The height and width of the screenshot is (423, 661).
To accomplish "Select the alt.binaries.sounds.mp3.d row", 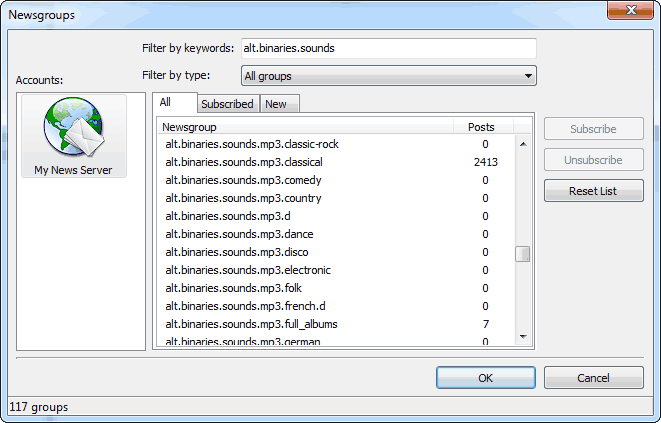I will click(x=336, y=216).
